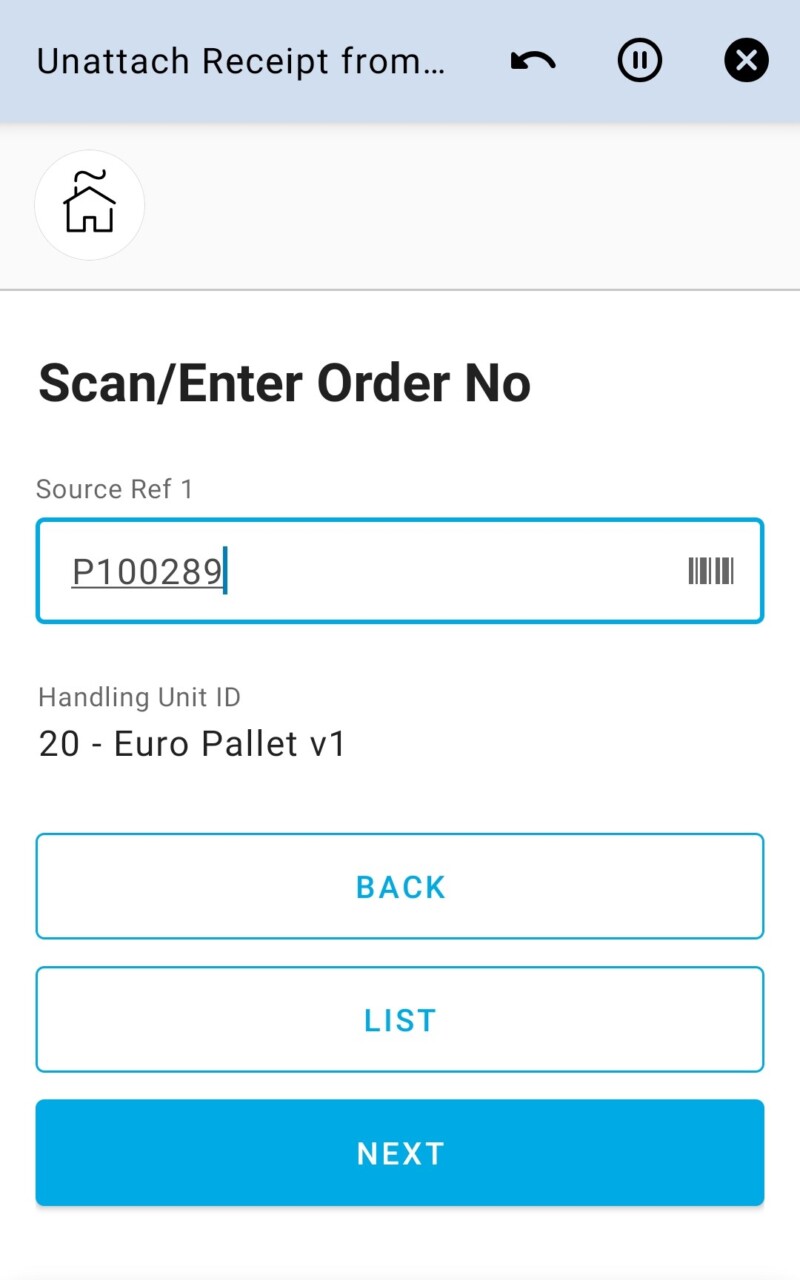800x1280 pixels.
Task: Close the process with the X icon
Action: point(746,62)
